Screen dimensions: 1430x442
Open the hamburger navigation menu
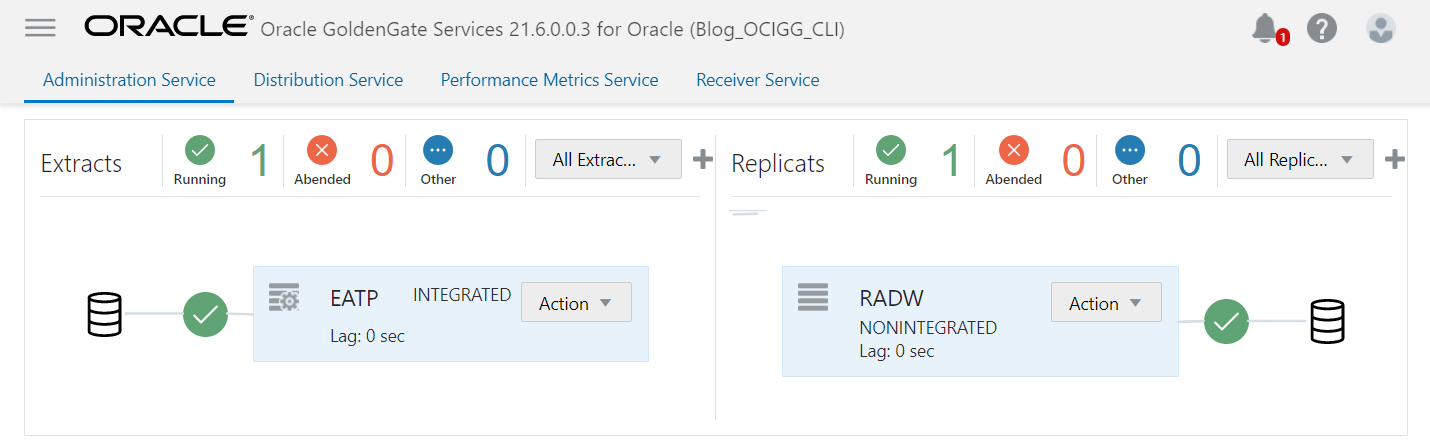point(40,28)
